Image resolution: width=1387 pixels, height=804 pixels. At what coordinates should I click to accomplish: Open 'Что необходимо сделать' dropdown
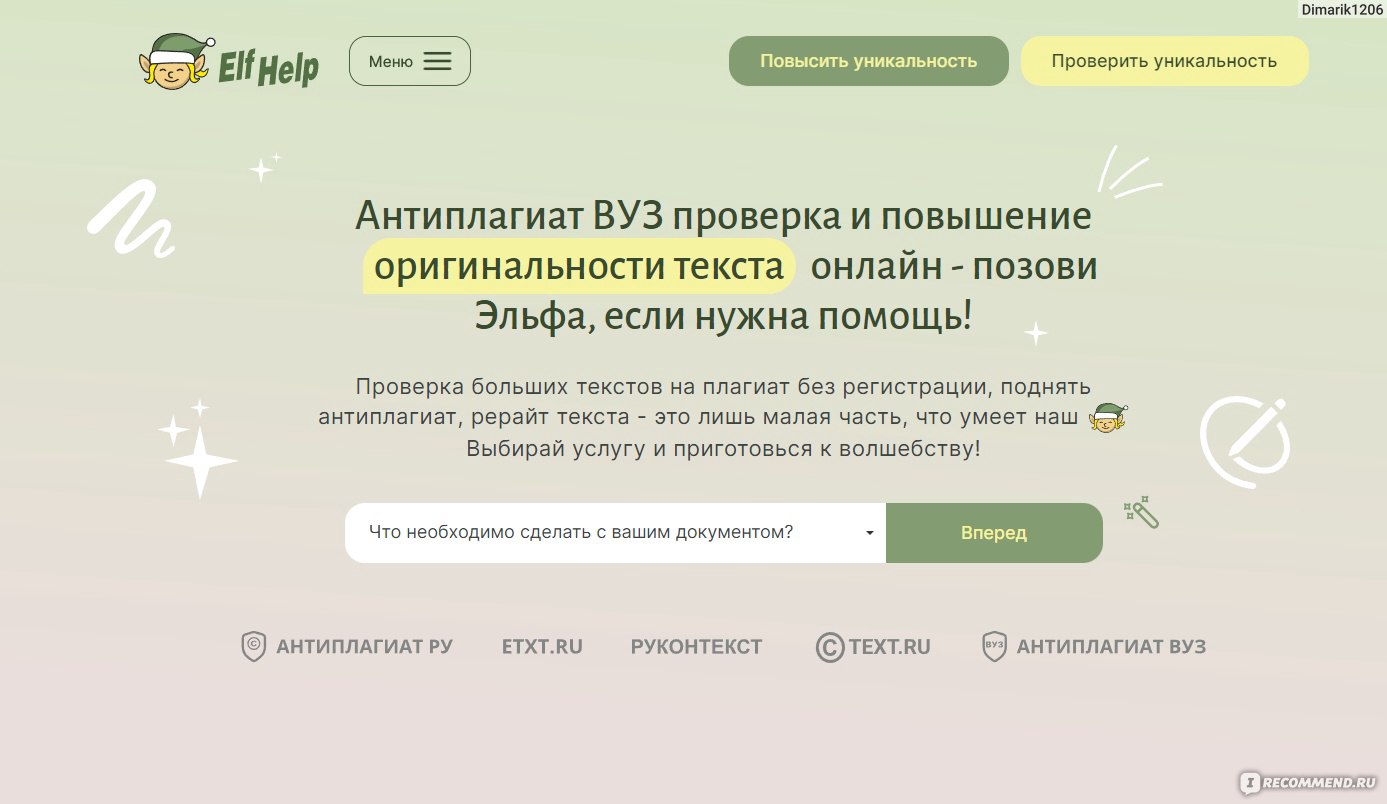[615, 533]
